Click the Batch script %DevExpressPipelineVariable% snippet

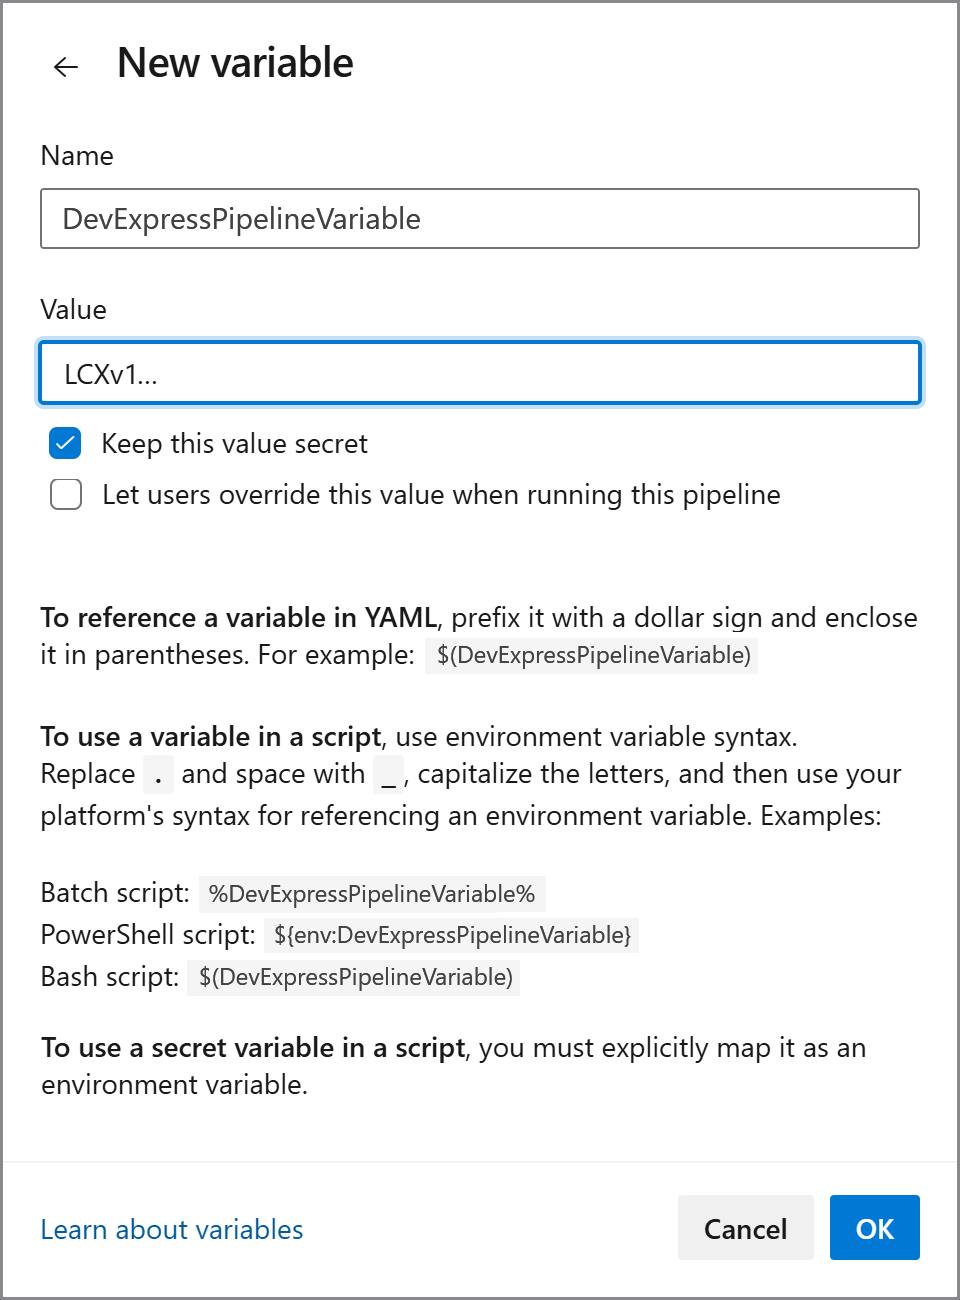pyautogui.click(x=372, y=894)
